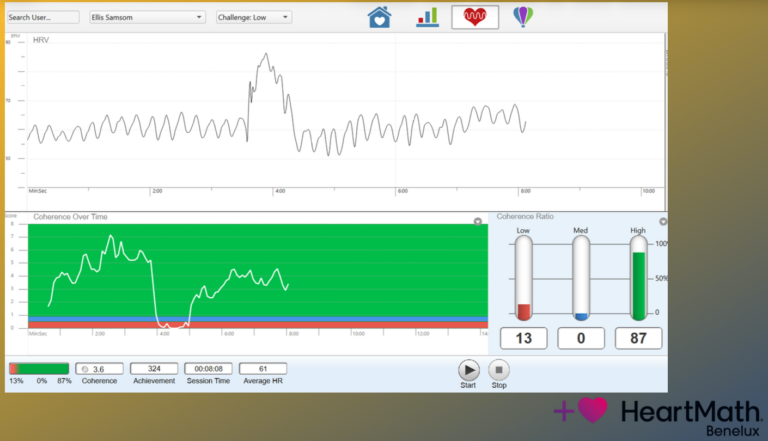The image size is (768, 441).
Task: Click the Coherence Over Time title
Action: click(70, 217)
